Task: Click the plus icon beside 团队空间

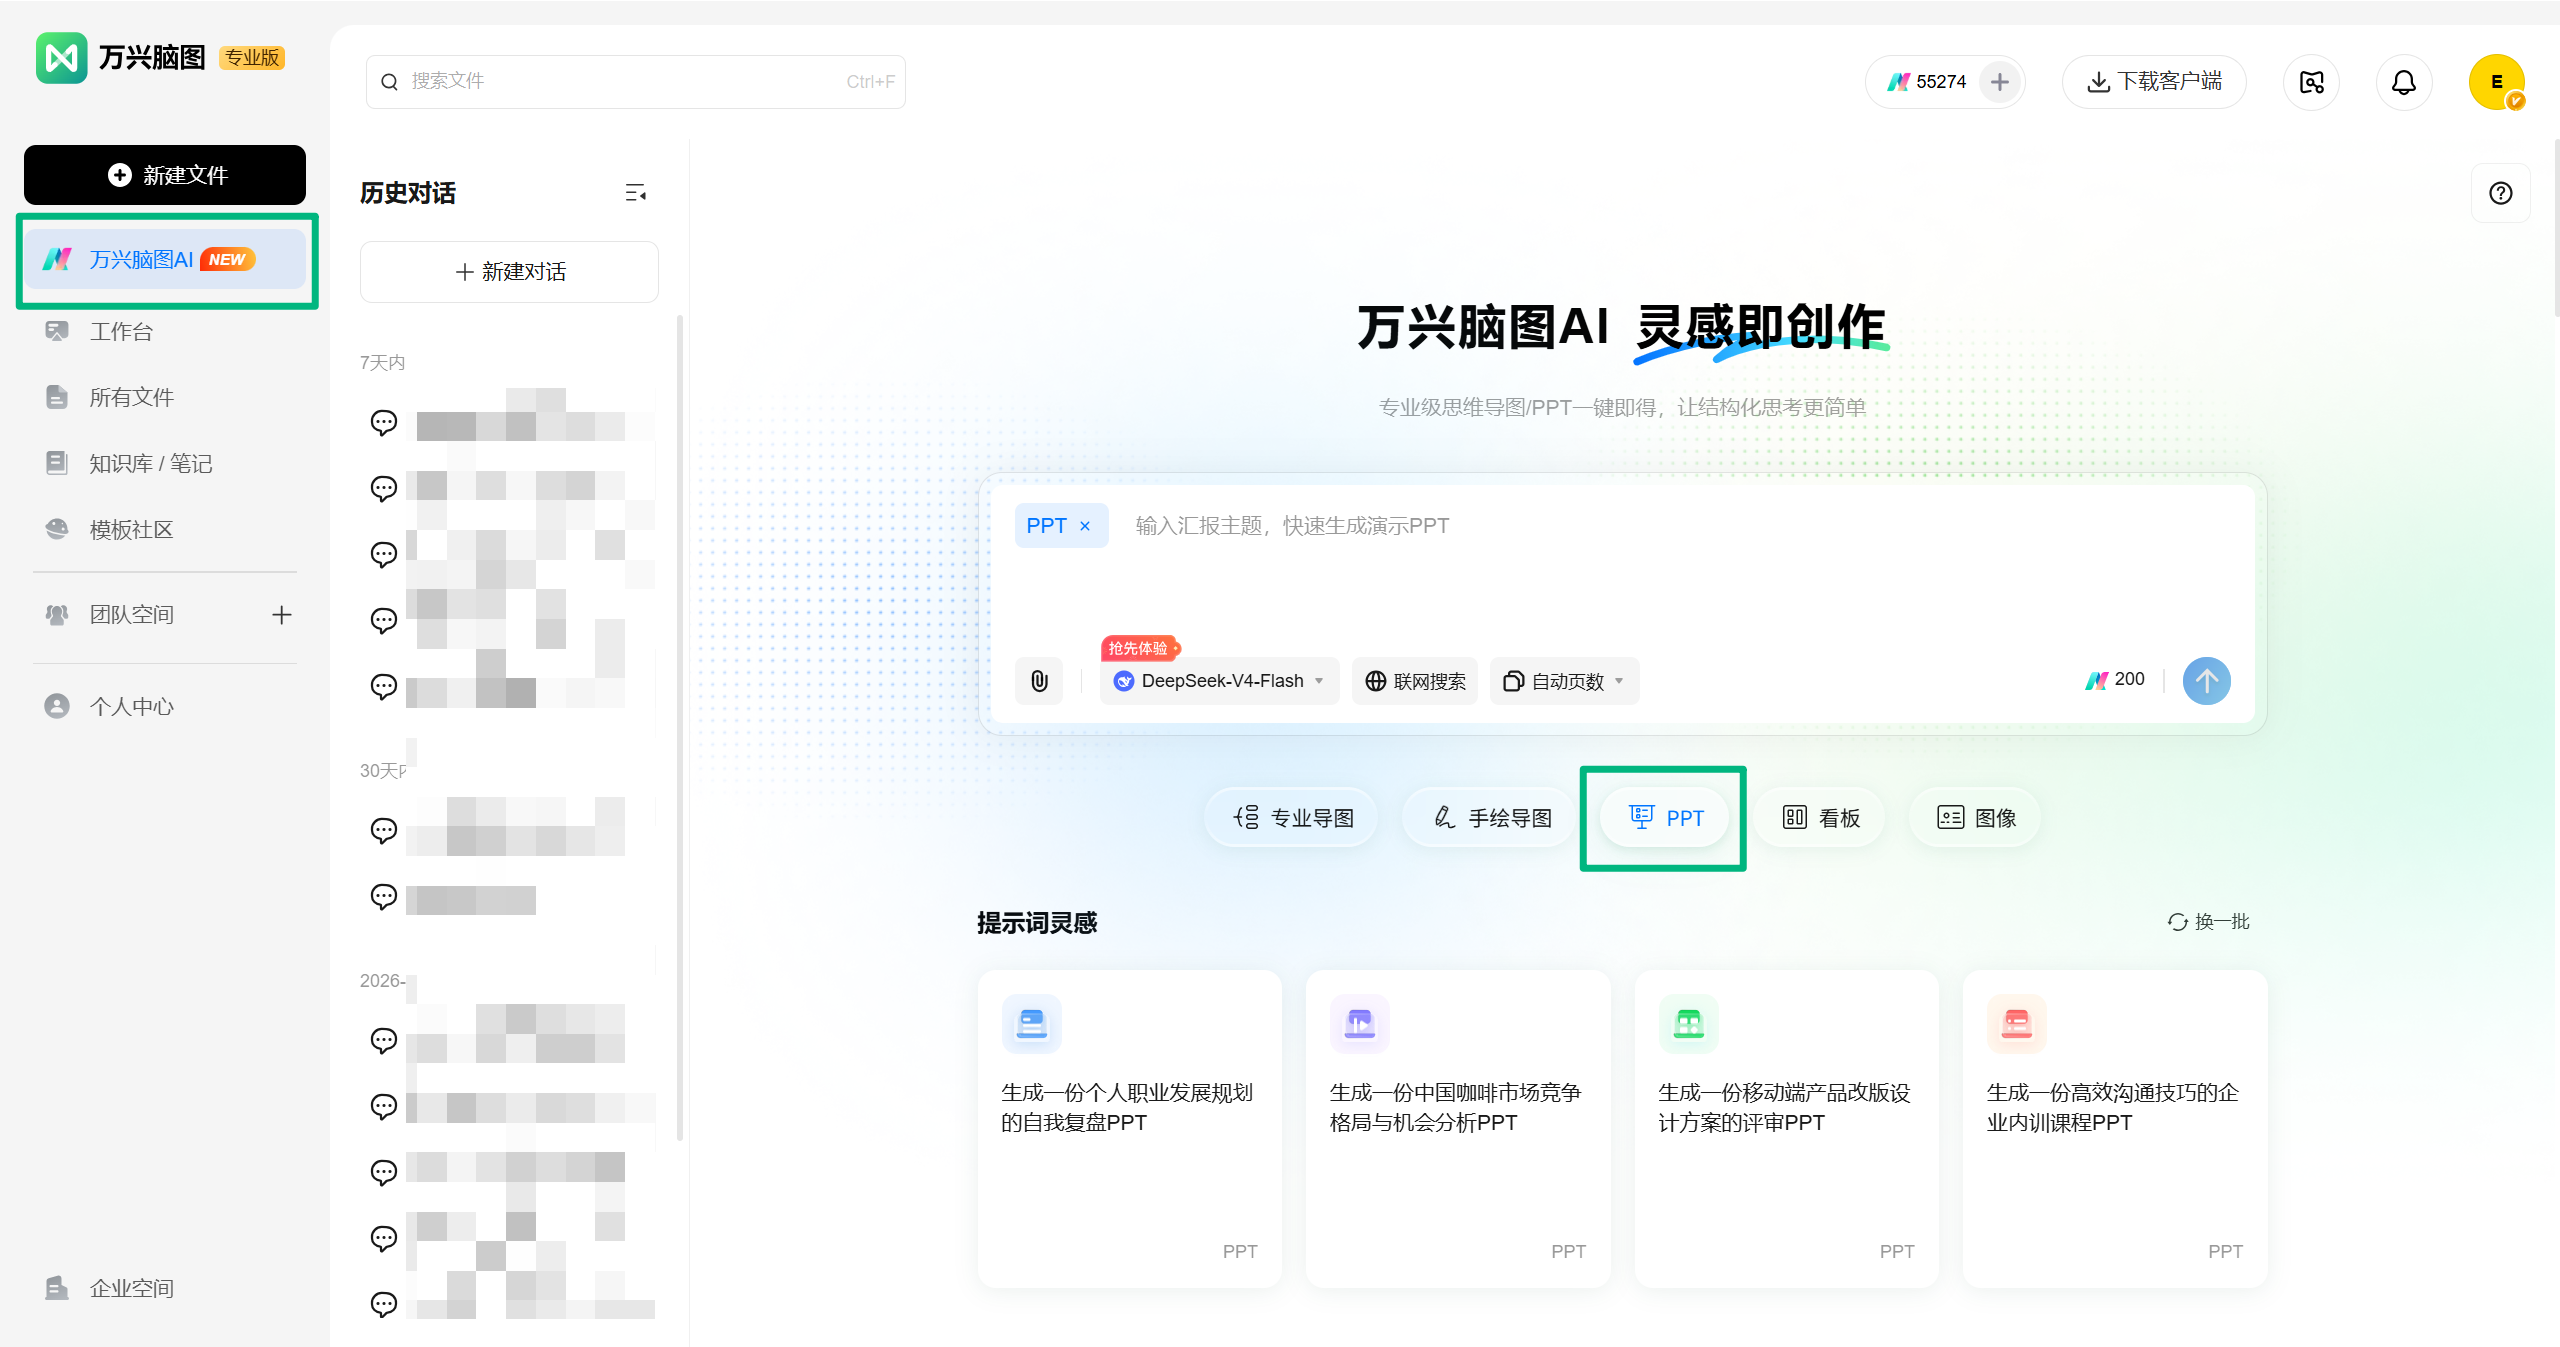Action: pyautogui.click(x=282, y=614)
